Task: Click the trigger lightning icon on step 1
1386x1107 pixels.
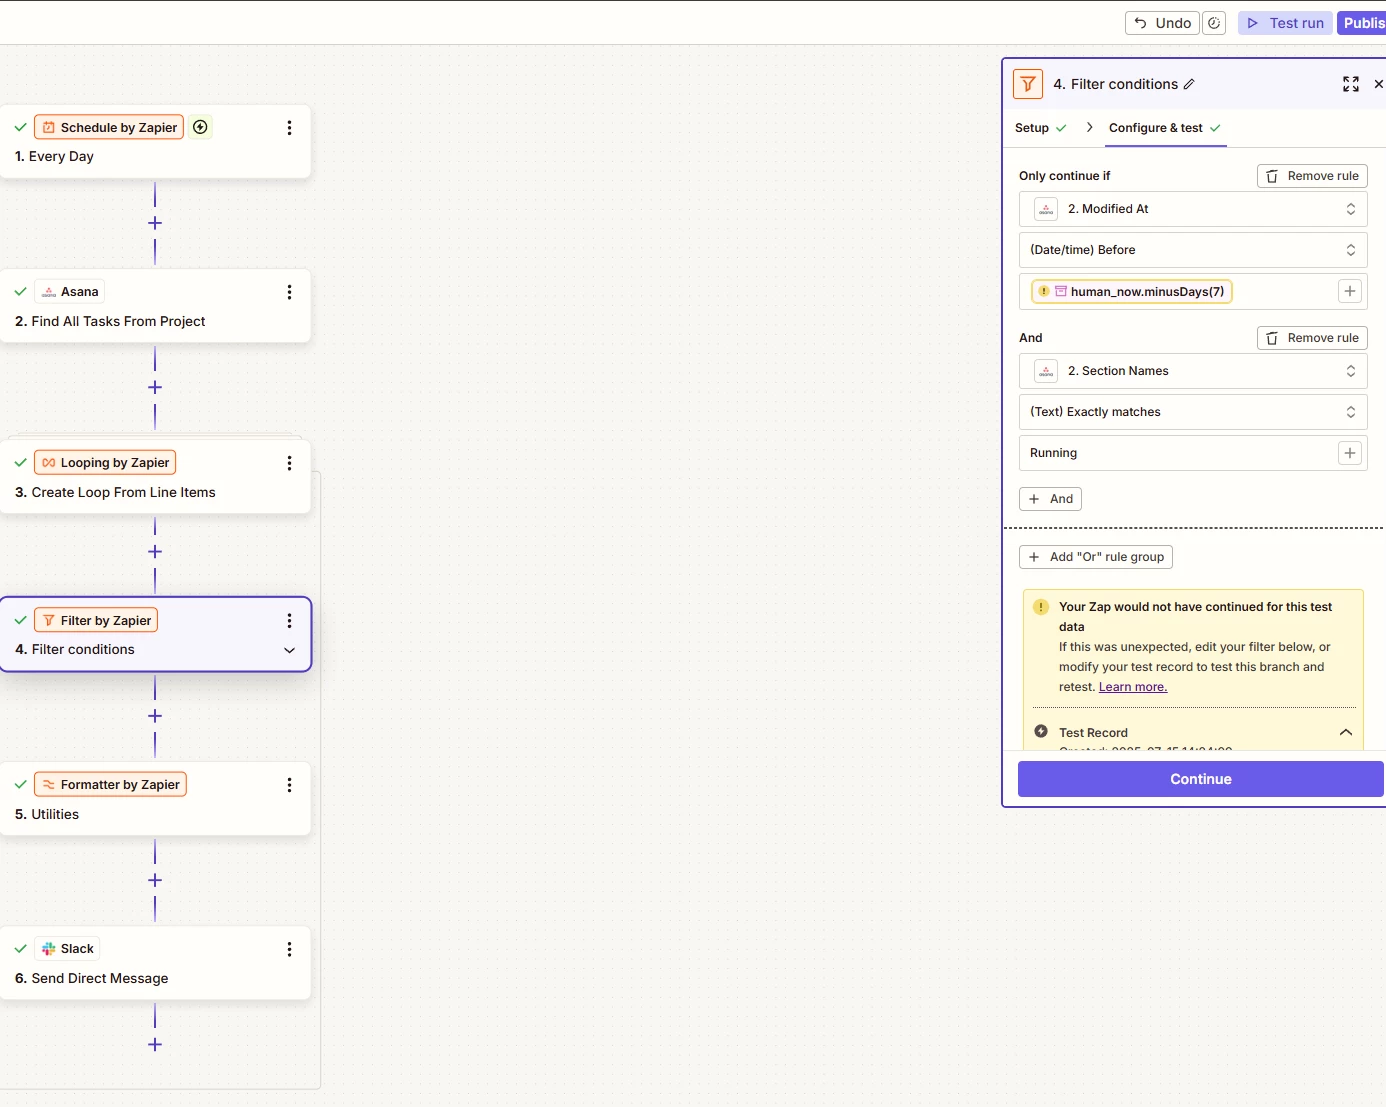Action: [x=201, y=127]
